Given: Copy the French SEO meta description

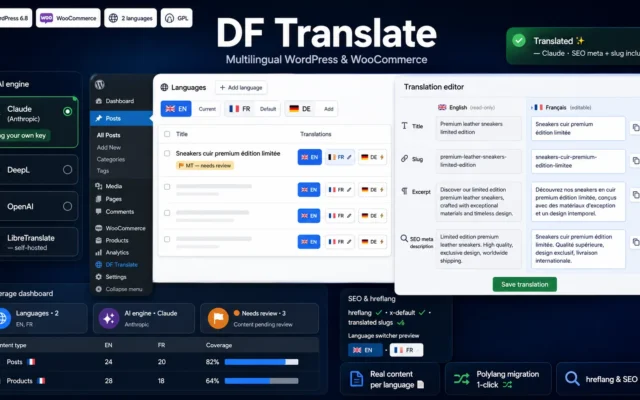Looking at the screenshot, I should point(636,242).
